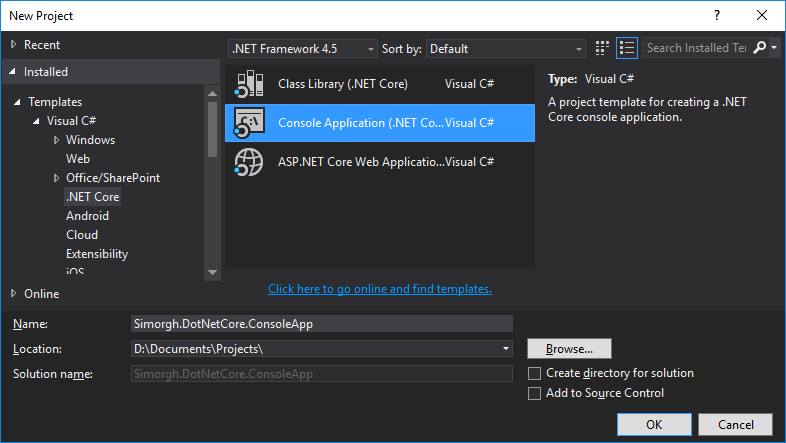Click the Browse... button

click(569, 348)
